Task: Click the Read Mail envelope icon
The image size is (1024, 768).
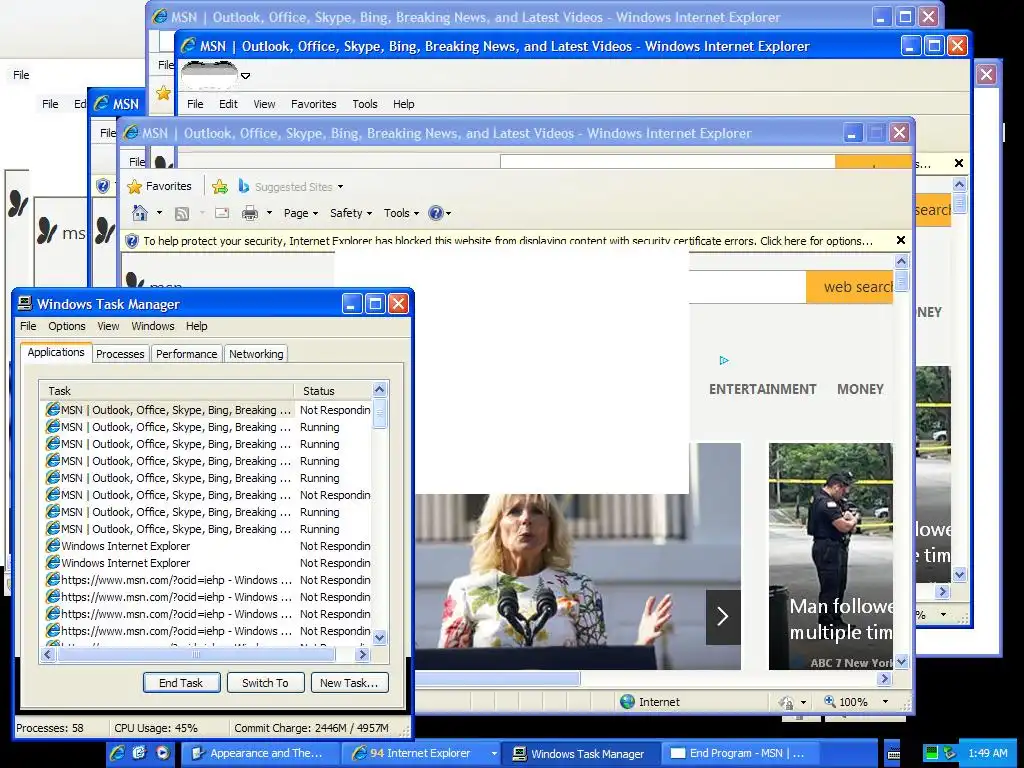Action: tap(222, 213)
